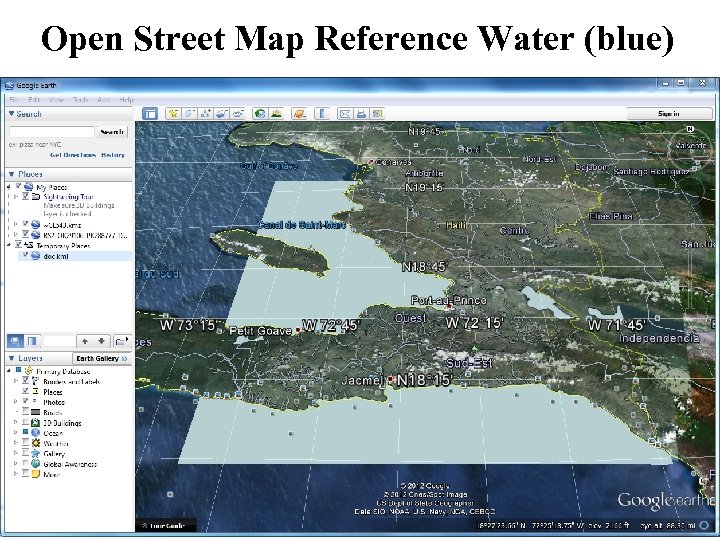Enable the Weather layer checkbox
This screenshot has height=540, width=720.
(25, 443)
